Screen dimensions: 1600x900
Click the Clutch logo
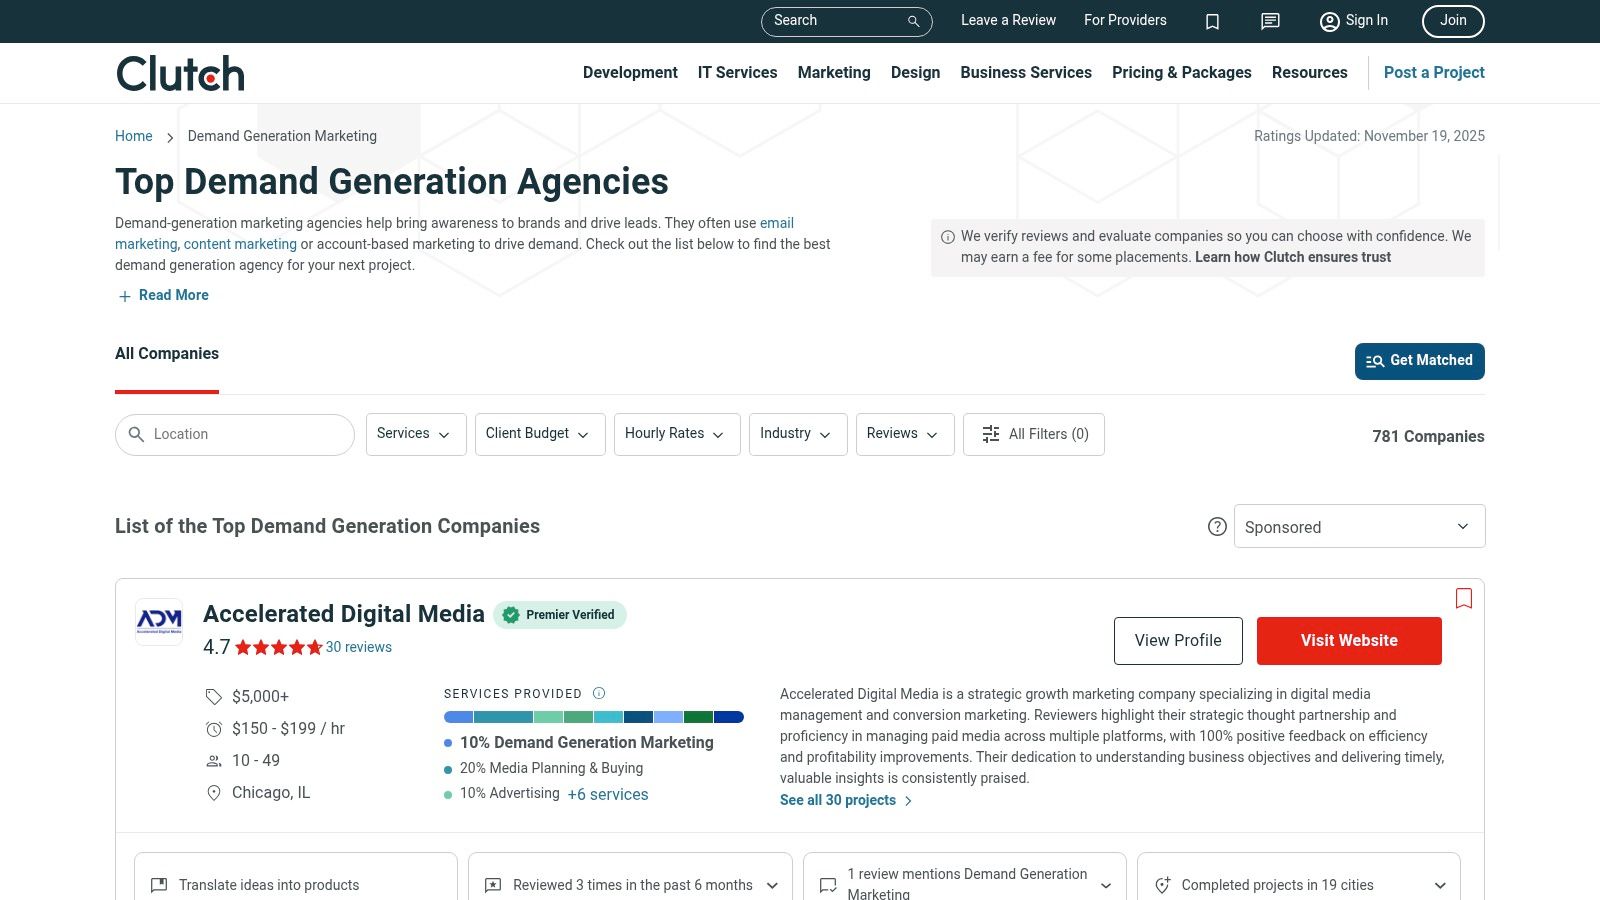[180, 73]
